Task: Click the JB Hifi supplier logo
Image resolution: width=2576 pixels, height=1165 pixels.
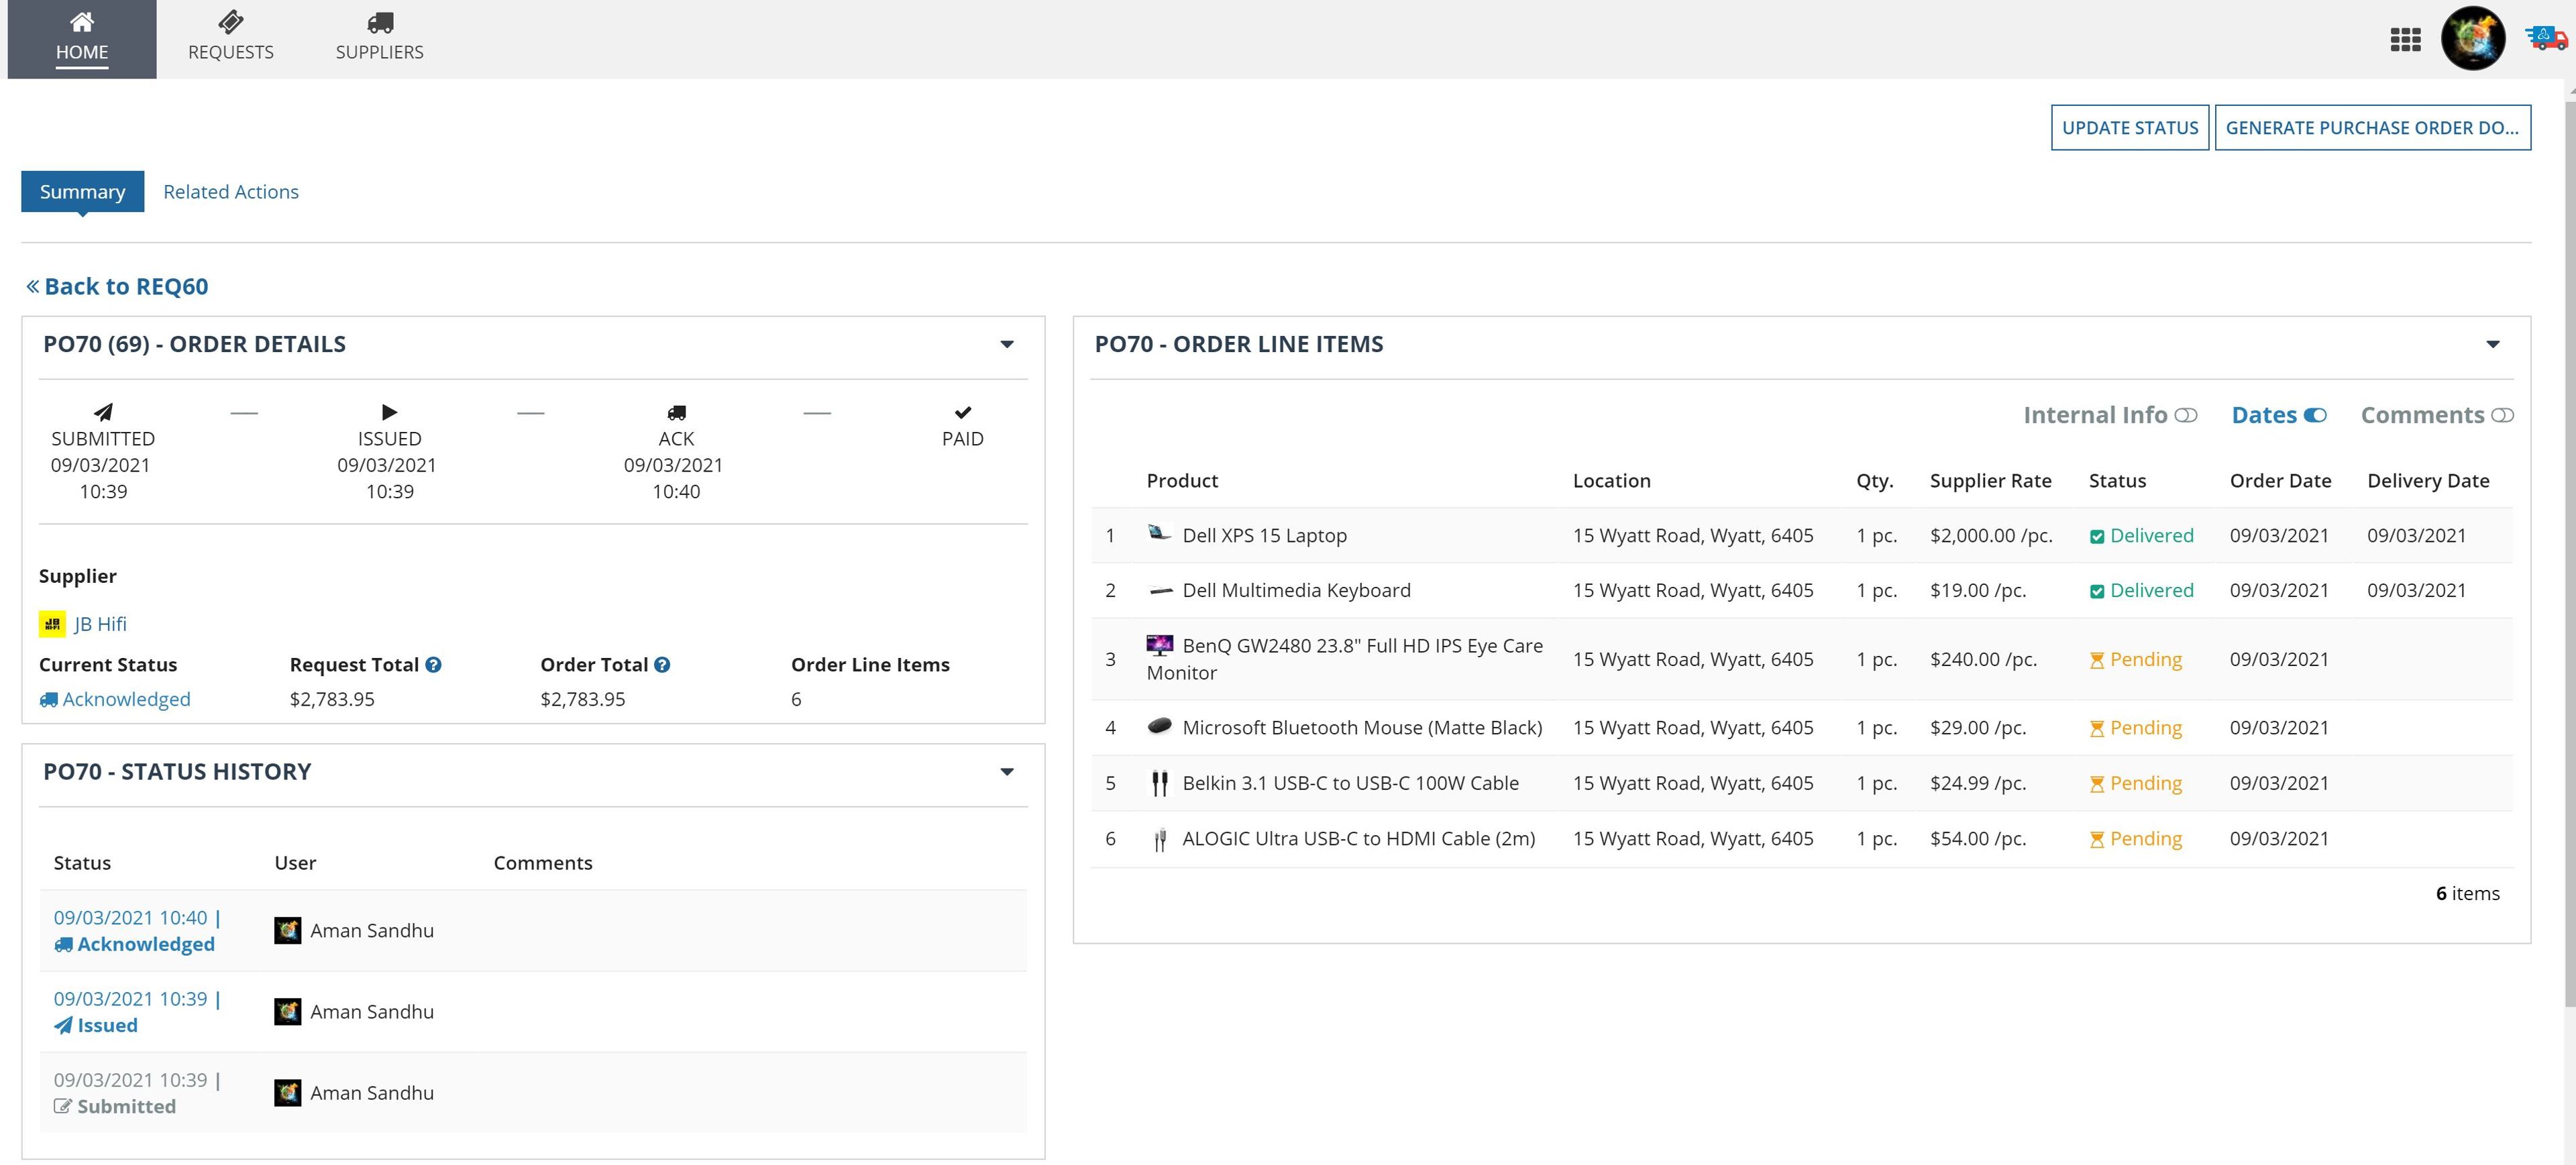Action: click(52, 623)
